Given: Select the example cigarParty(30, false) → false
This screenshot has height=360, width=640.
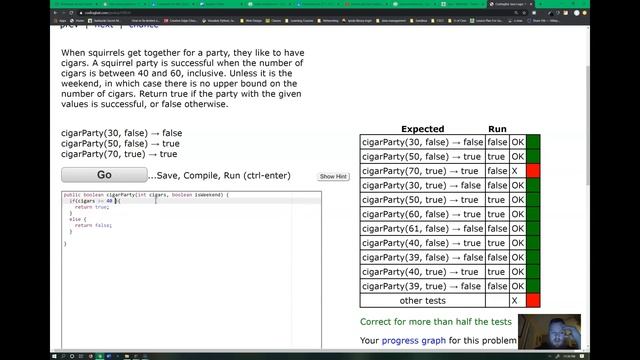Looking at the screenshot, I should [x=122, y=133].
